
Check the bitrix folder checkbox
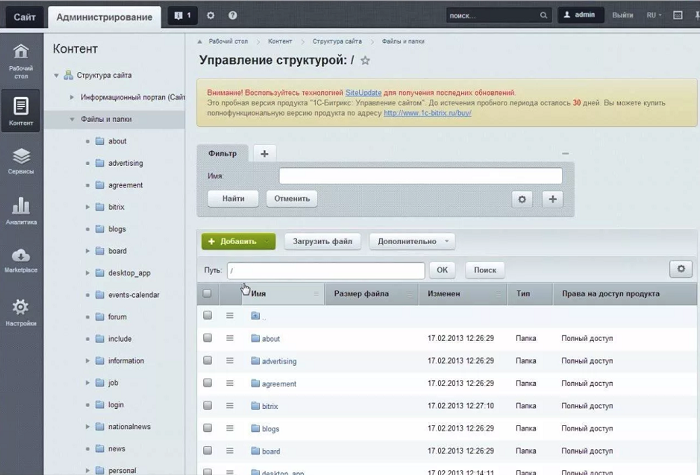click(207, 405)
